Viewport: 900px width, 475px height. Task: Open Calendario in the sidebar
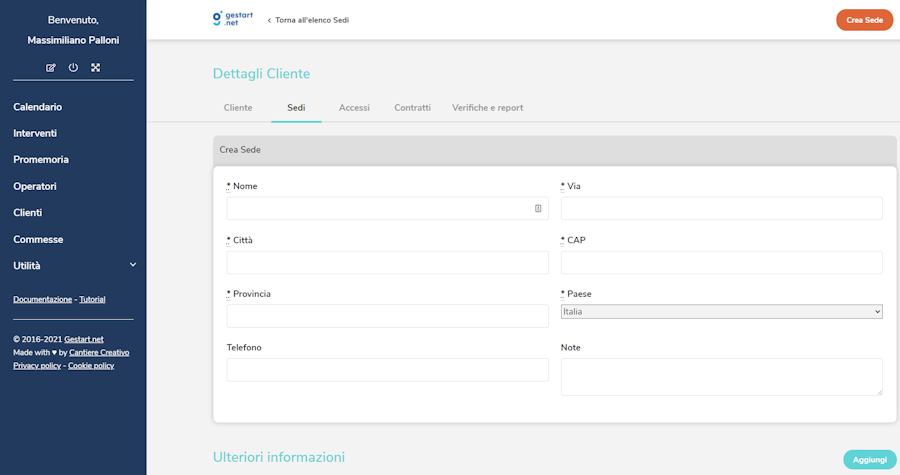(38, 107)
